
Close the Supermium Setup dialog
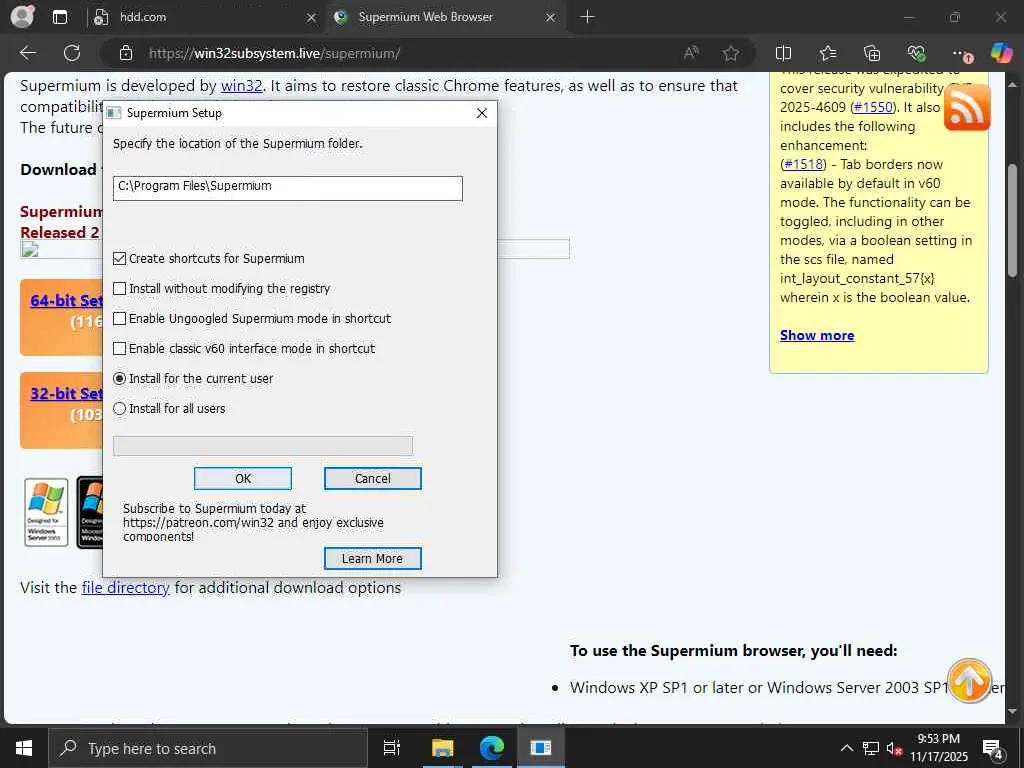482,113
